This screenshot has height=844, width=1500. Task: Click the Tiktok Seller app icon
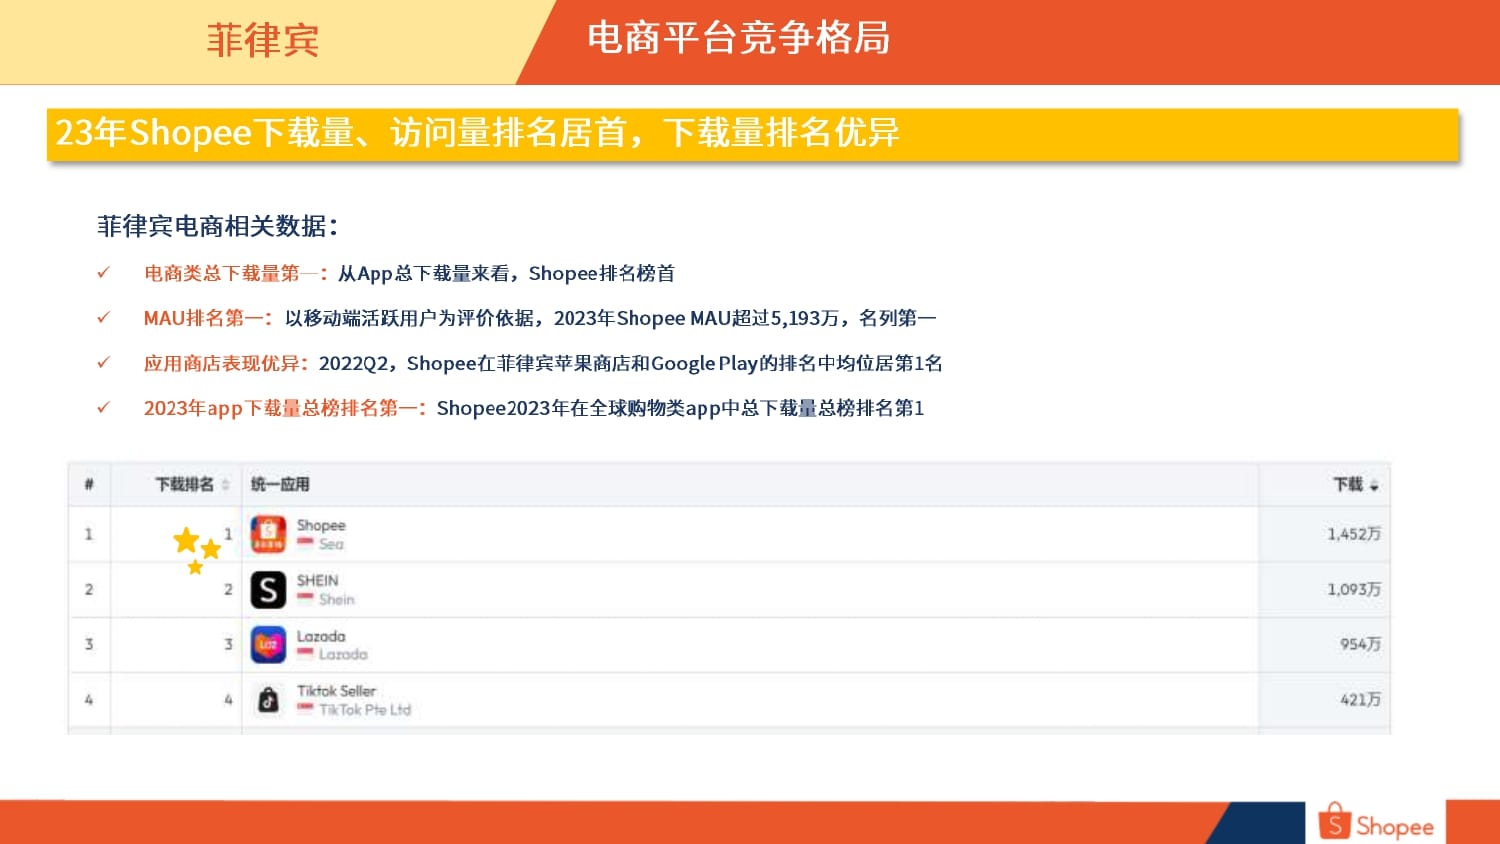[x=268, y=700]
